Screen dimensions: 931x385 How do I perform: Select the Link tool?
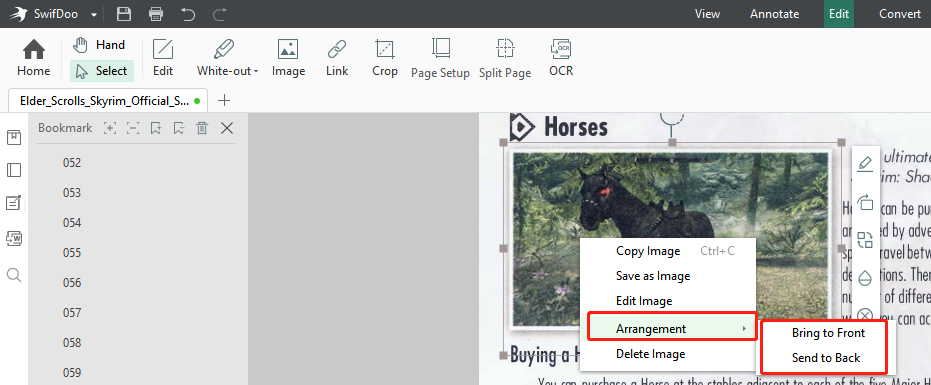(337, 58)
